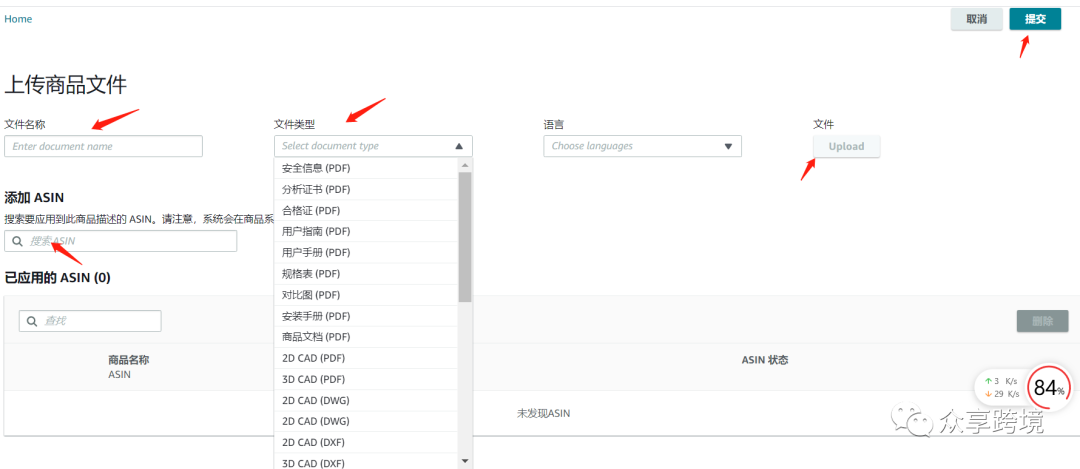
Task: Select 用户指南 (PDF) option
Action: coord(366,231)
